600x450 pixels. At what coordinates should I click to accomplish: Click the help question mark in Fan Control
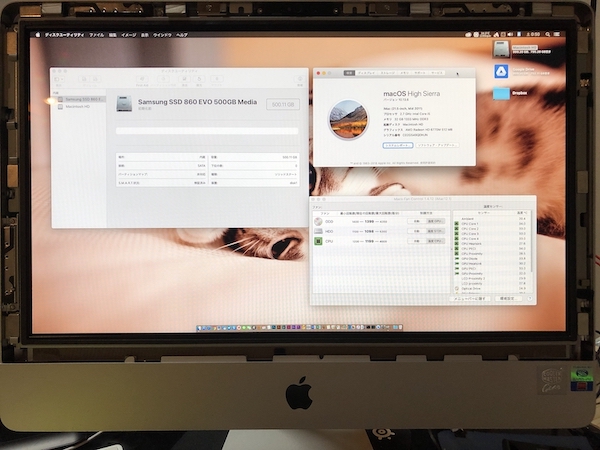pos(530,298)
